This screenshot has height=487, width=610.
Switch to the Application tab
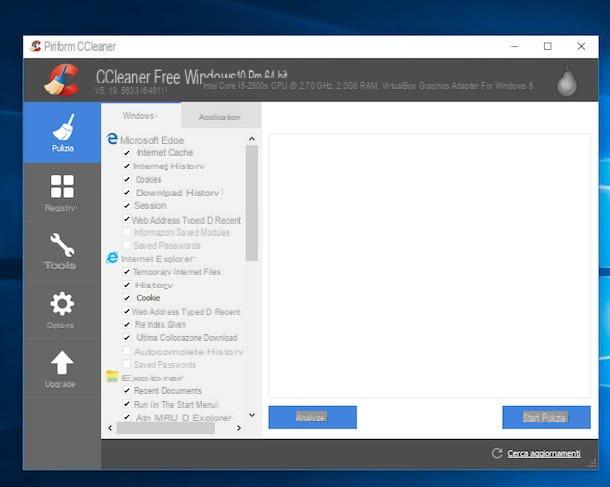point(221,116)
